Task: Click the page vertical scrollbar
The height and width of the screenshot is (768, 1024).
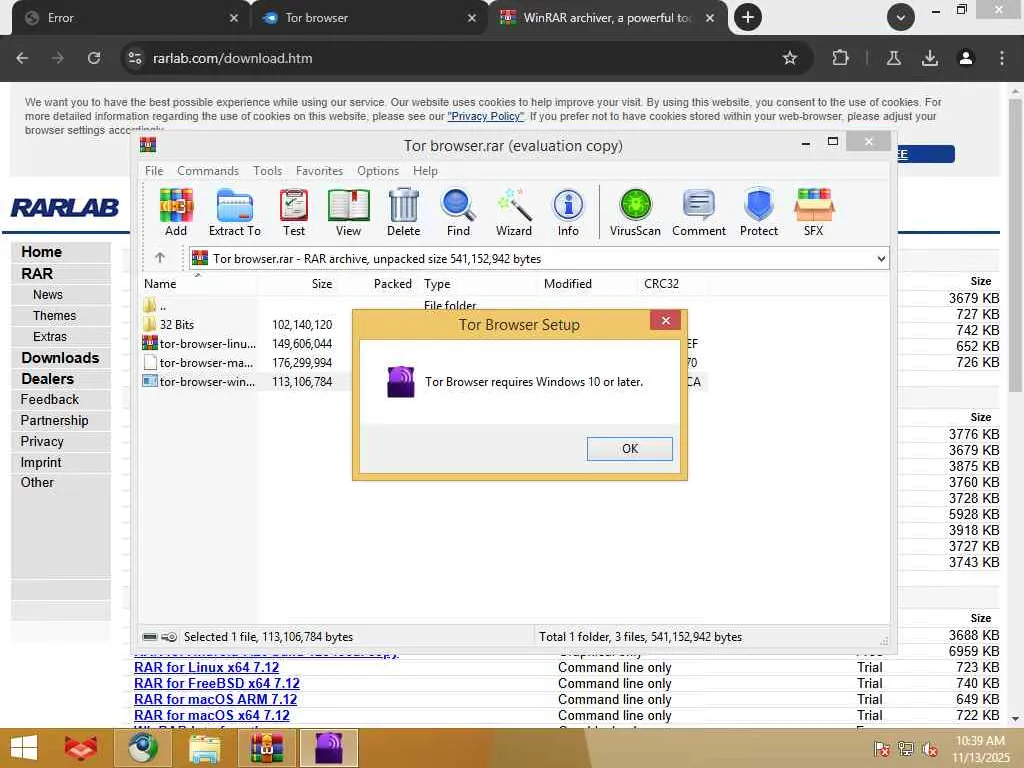Action: click(1015, 245)
